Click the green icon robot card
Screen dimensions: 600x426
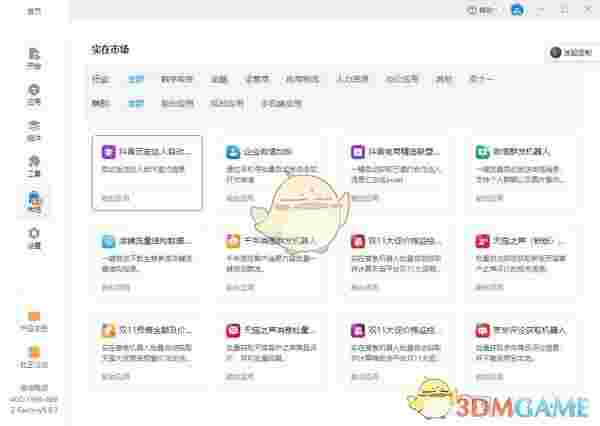(483, 152)
